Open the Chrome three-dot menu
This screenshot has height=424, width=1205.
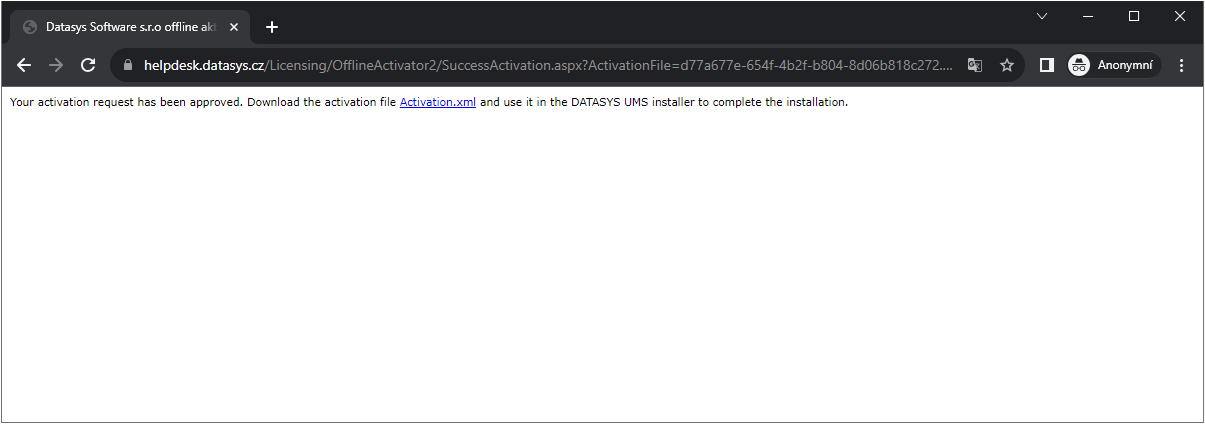1181,65
